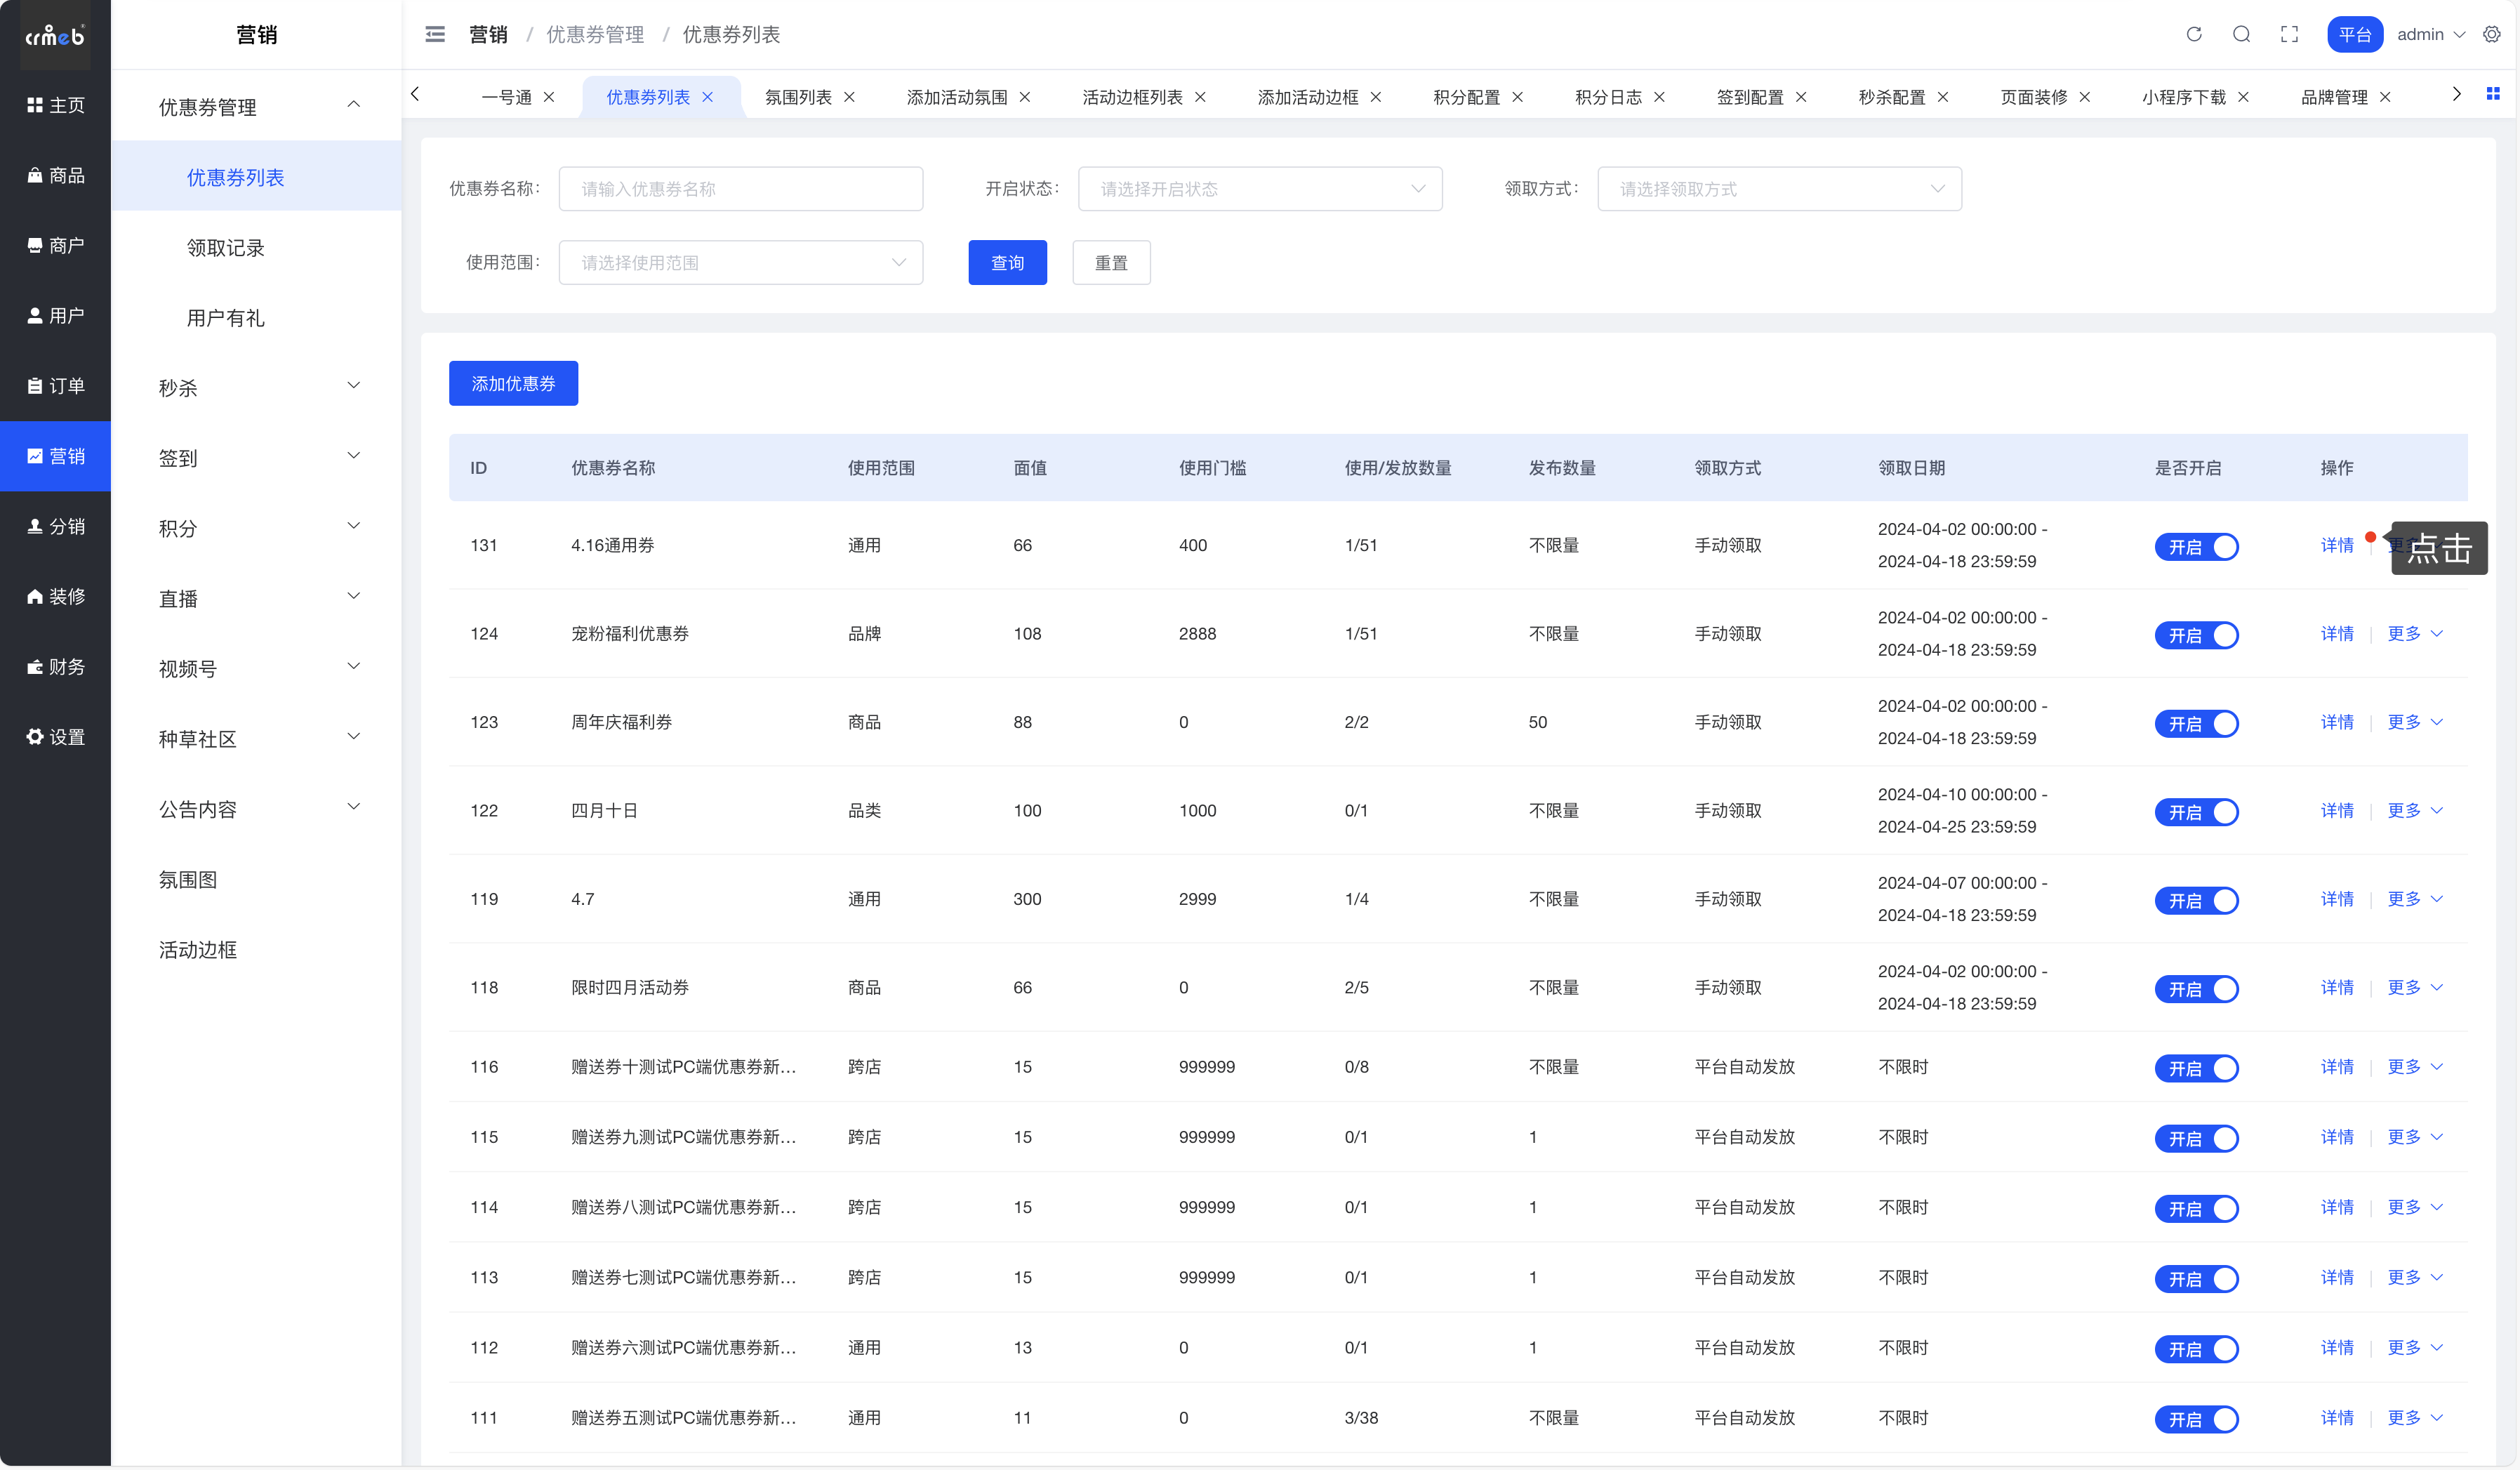Image resolution: width=2520 pixels, height=1470 pixels.
Task: Open the 开启状态 dropdown
Action: point(1259,189)
